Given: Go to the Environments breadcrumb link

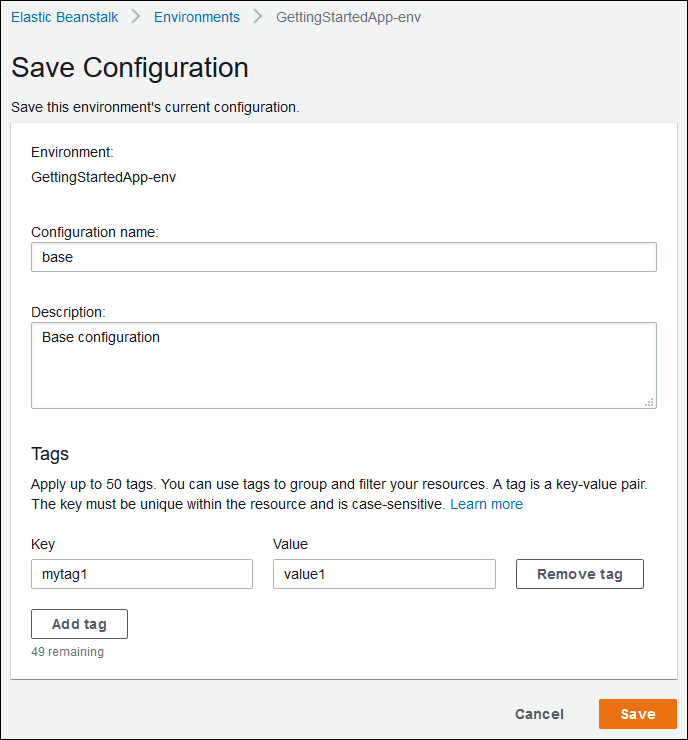Looking at the screenshot, I should [x=196, y=17].
